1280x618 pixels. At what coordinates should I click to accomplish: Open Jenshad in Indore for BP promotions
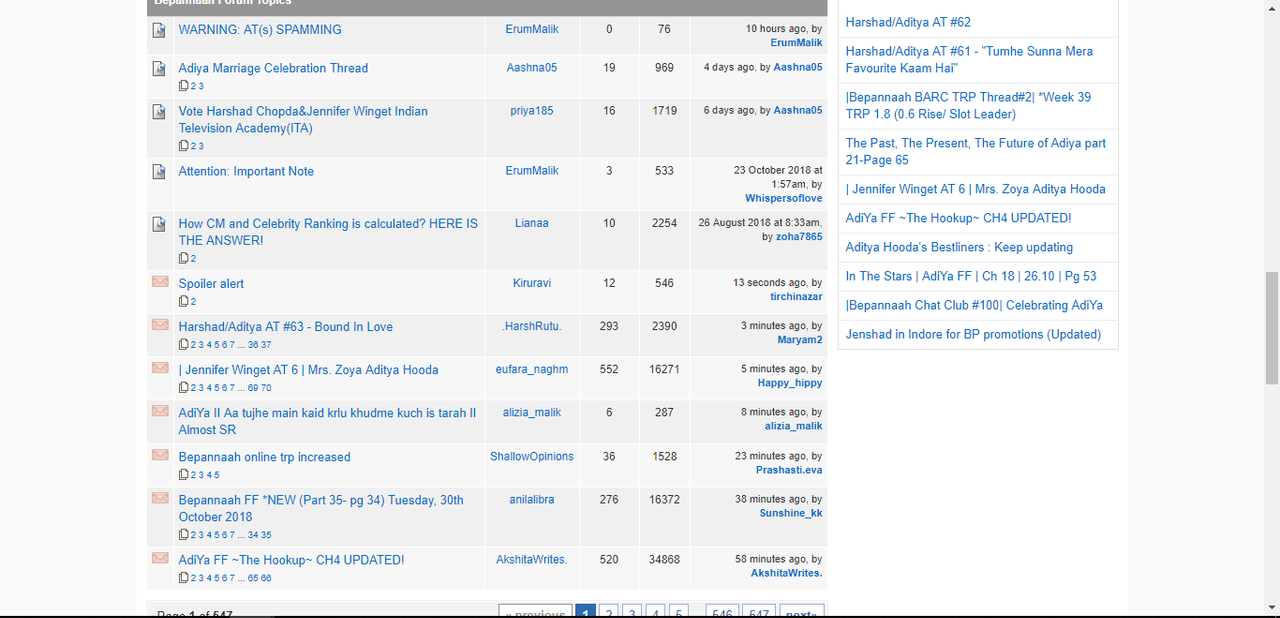973,334
